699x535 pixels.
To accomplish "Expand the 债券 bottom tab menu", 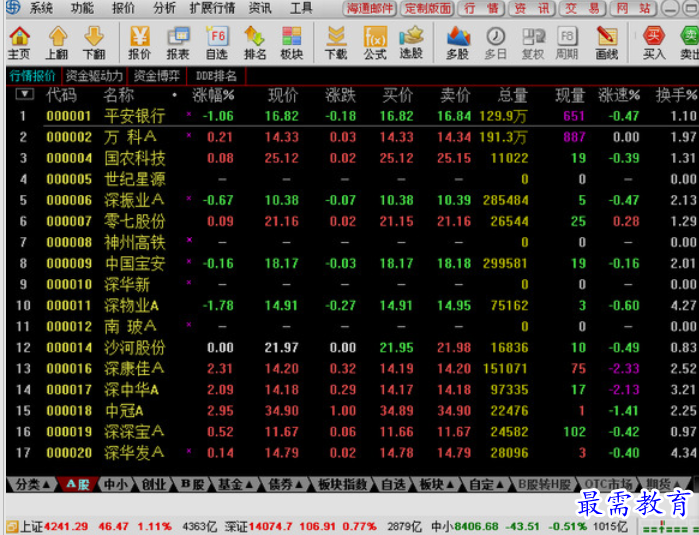I will click(285, 484).
